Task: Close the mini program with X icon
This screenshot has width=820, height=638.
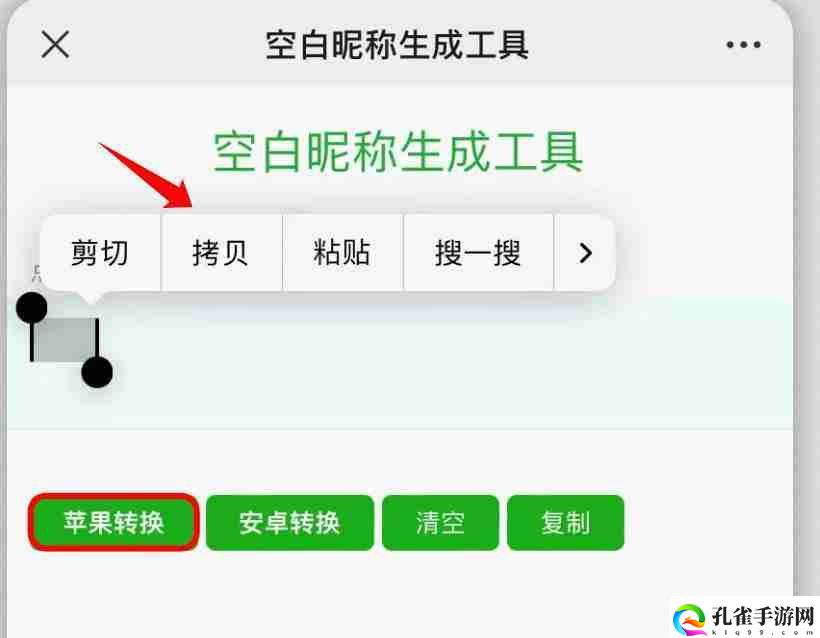Action: pyautogui.click(x=55, y=44)
